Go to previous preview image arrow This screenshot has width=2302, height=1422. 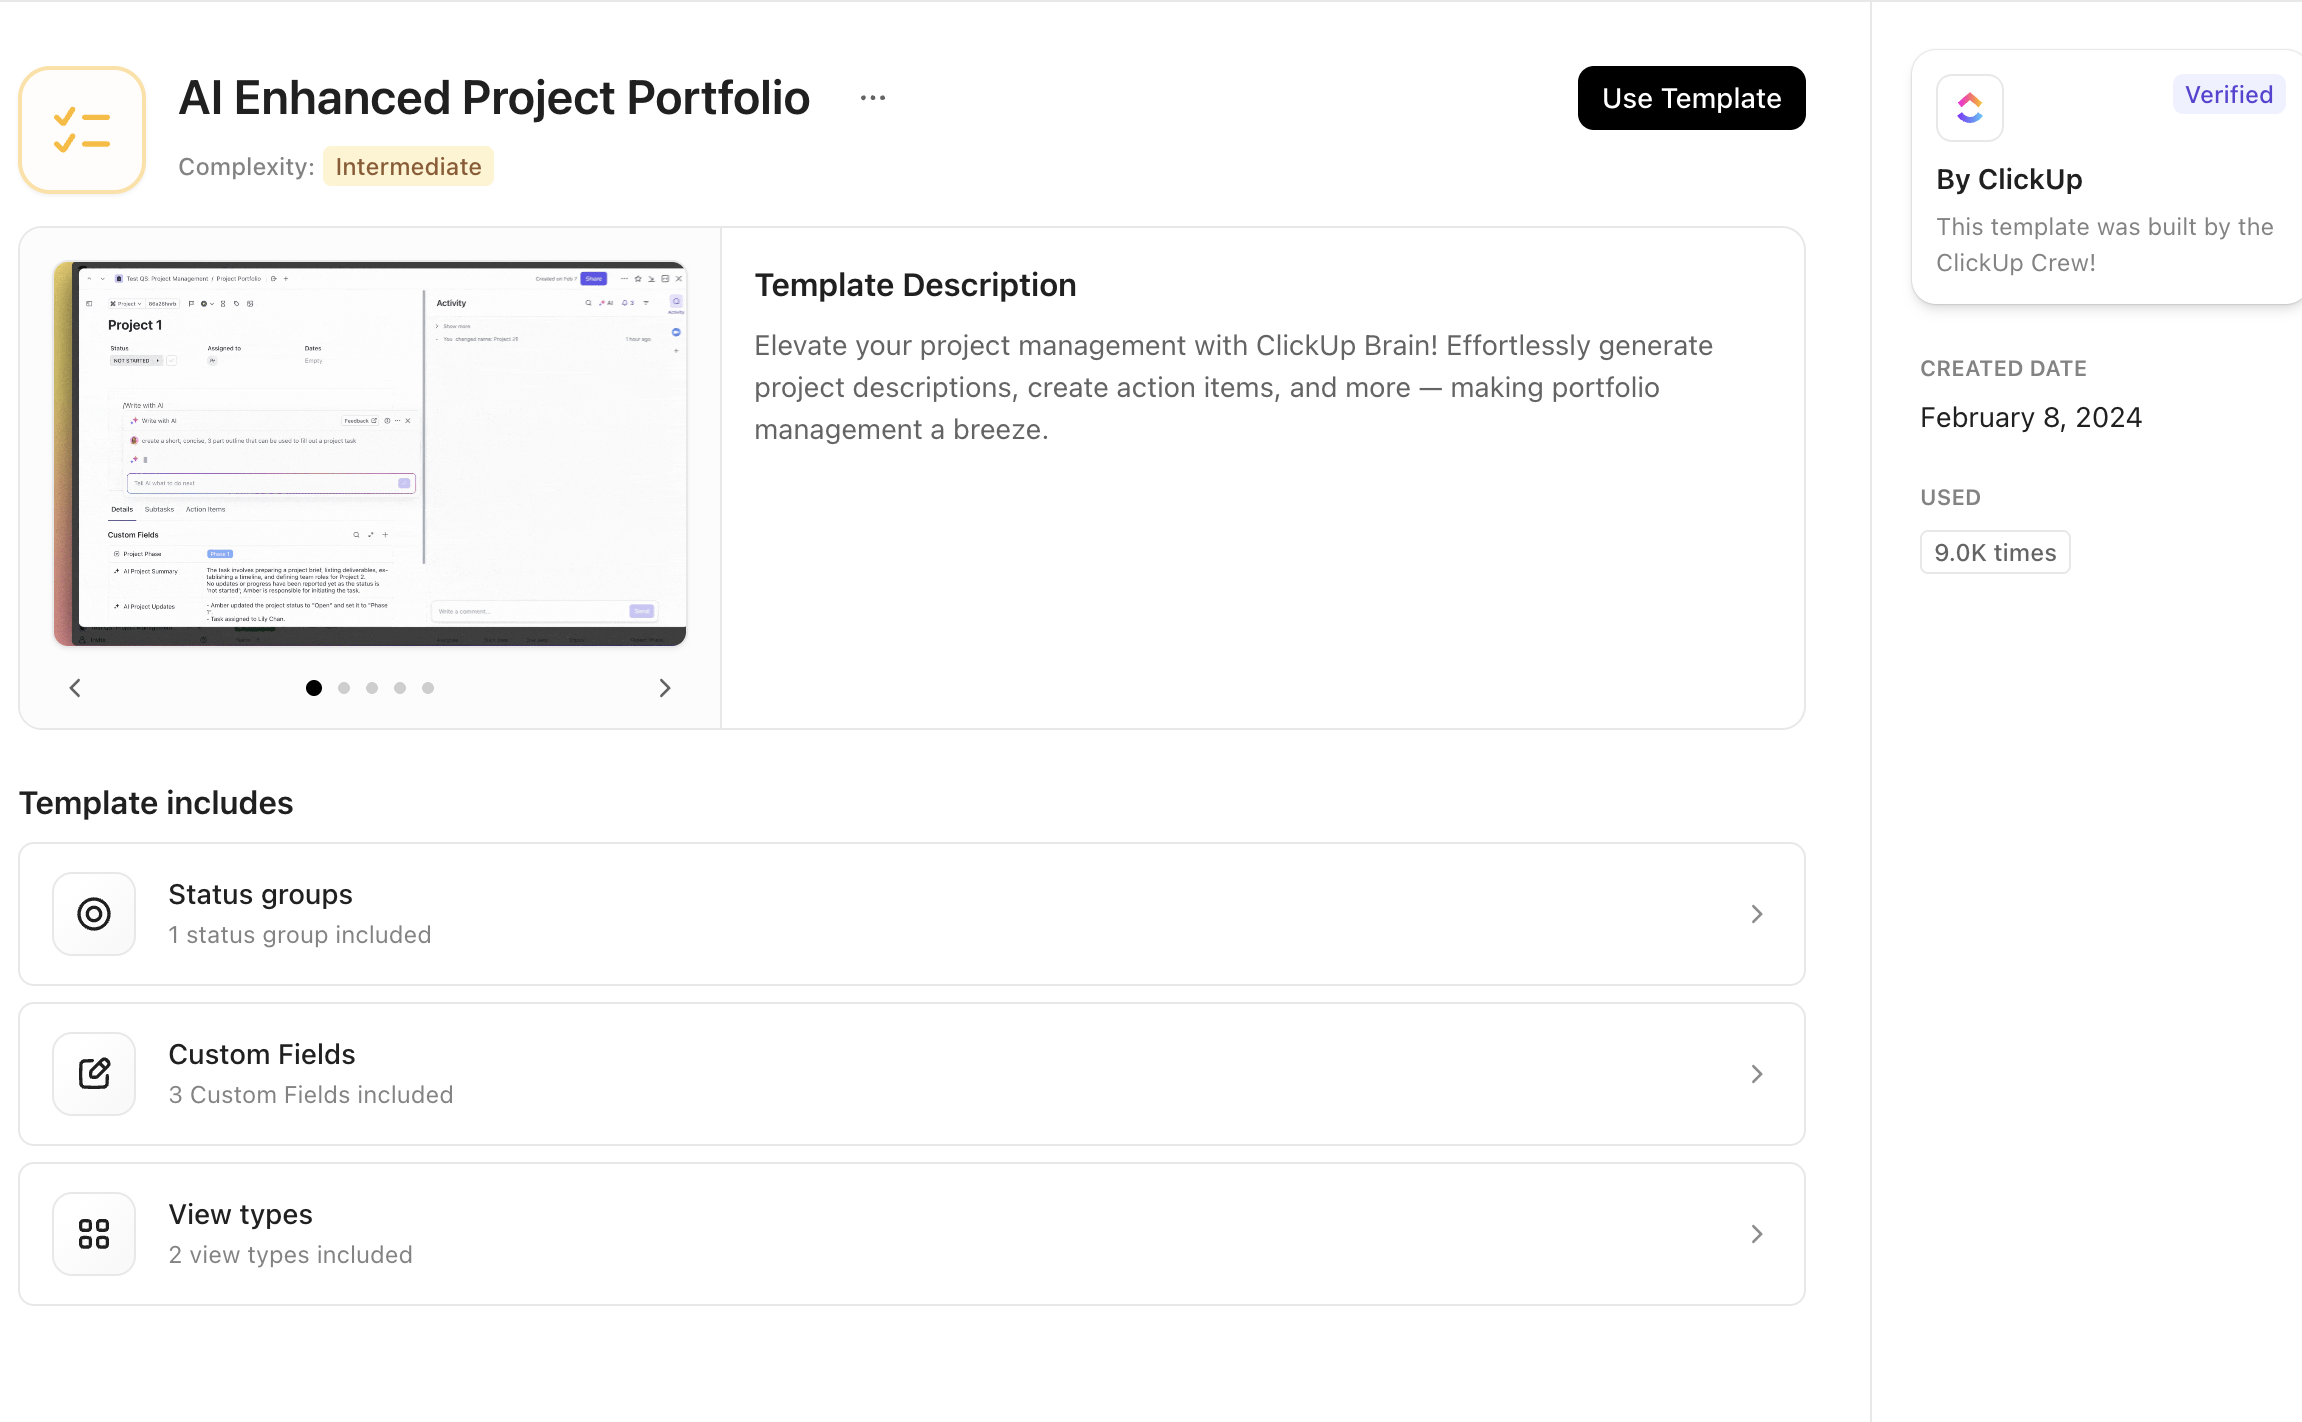tap(75, 688)
